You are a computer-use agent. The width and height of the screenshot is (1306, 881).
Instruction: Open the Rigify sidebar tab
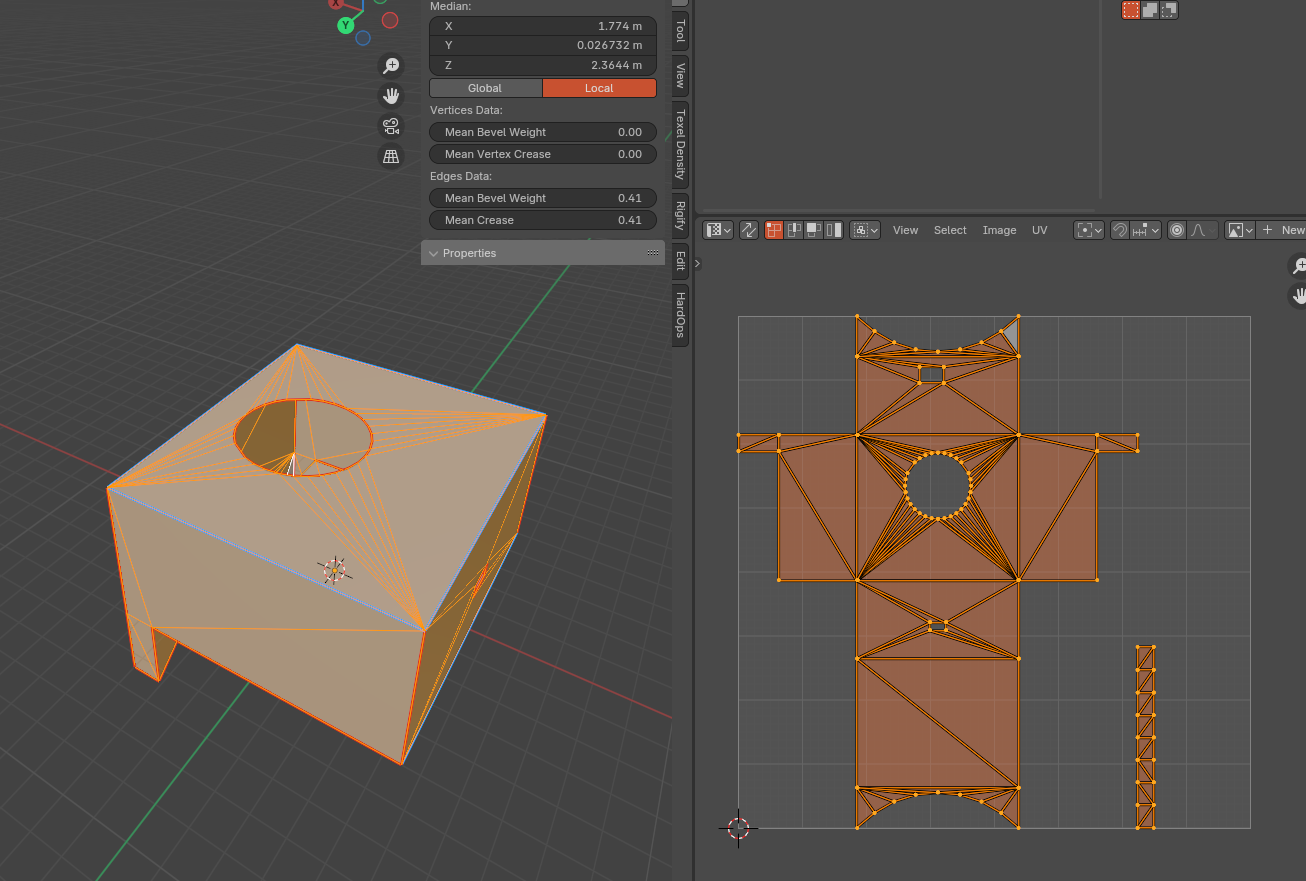[x=680, y=215]
